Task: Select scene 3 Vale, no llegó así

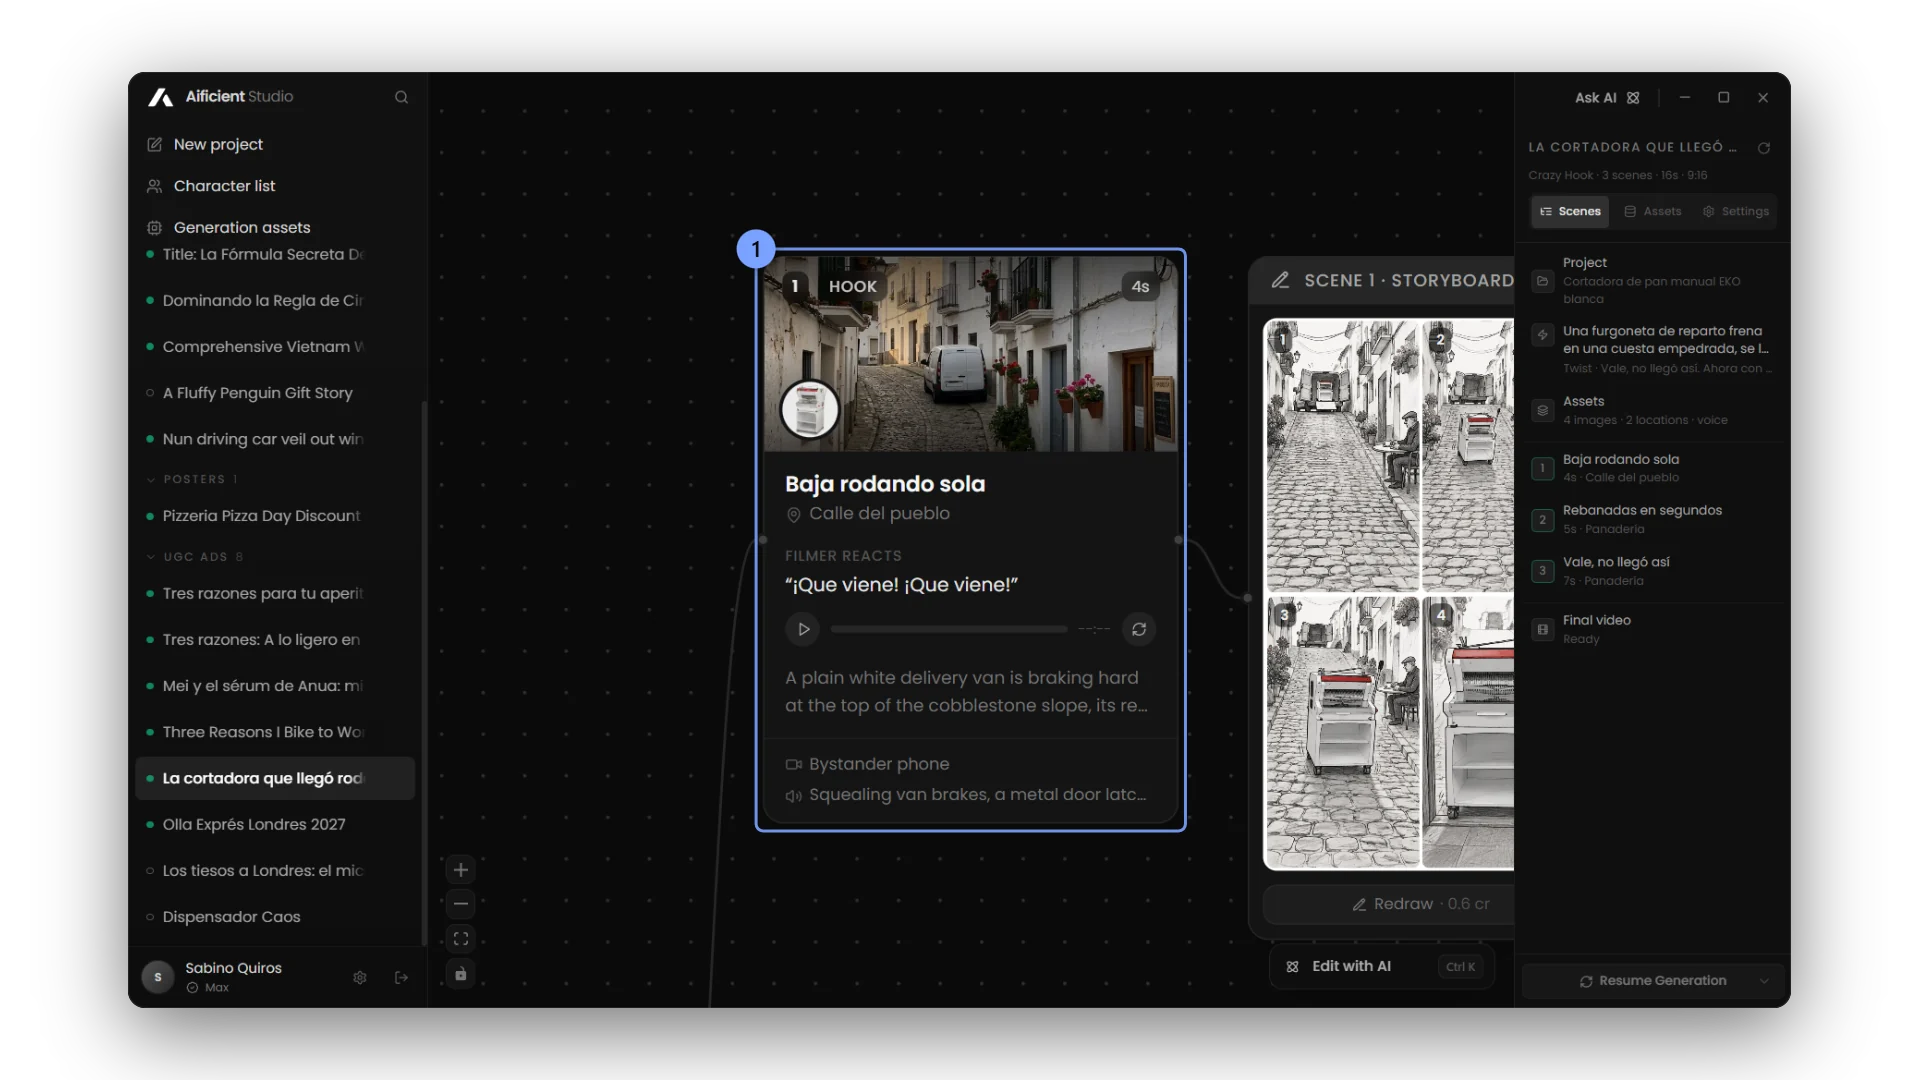Action: click(1653, 571)
